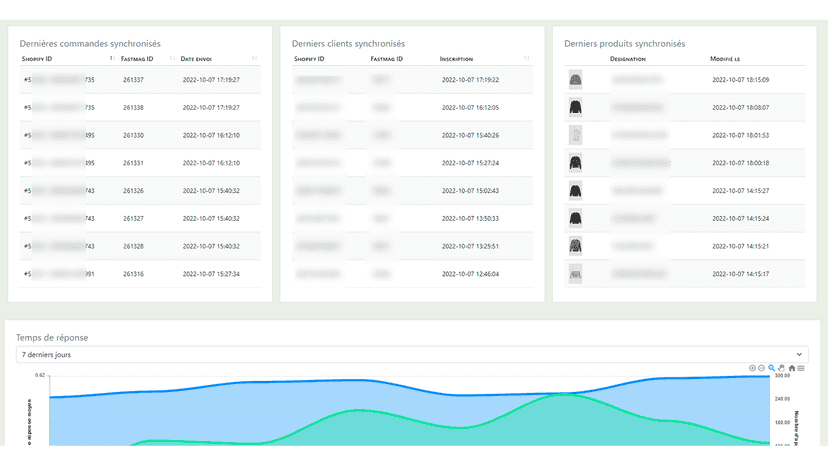Enable the chart panning hand tool
Image resolution: width=828 pixels, height=466 pixels.
pyautogui.click(x=782, y=368)
